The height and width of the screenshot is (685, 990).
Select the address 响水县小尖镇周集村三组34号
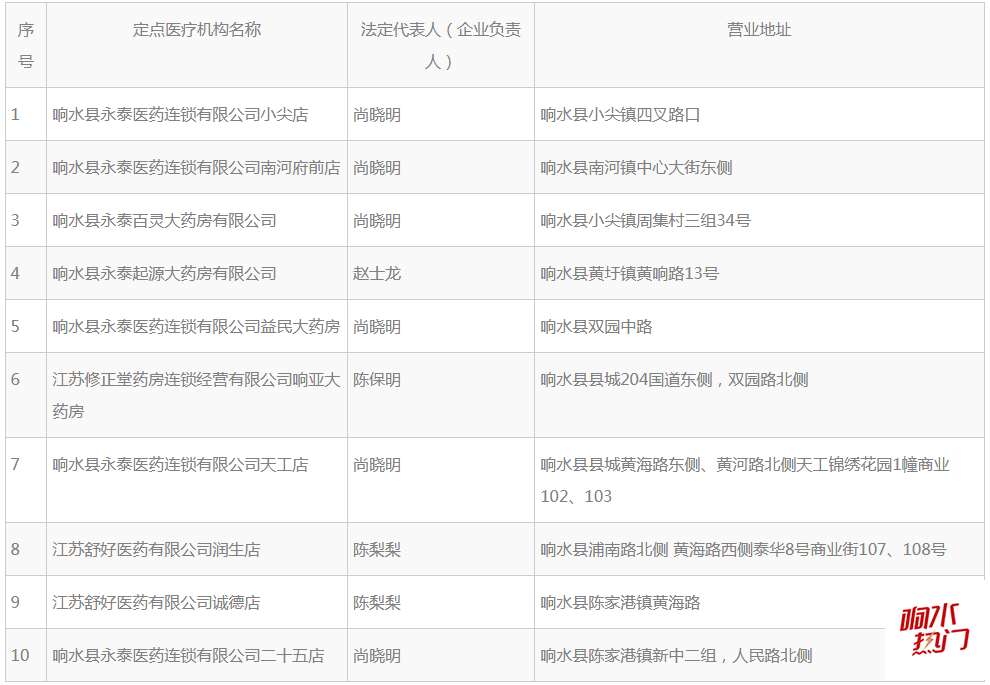point(645,221)
